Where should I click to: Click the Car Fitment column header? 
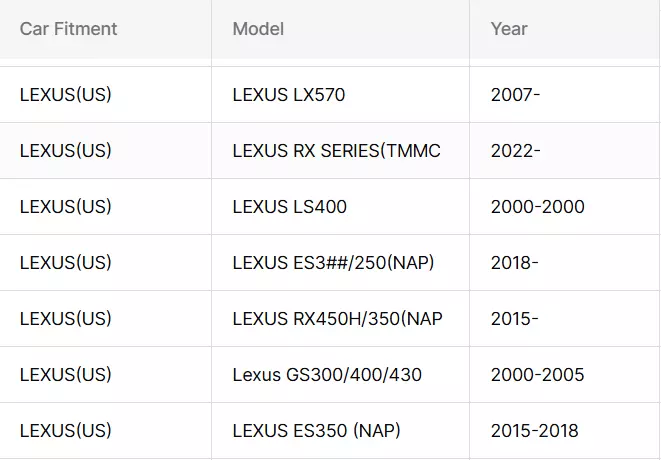coord(105,29)
